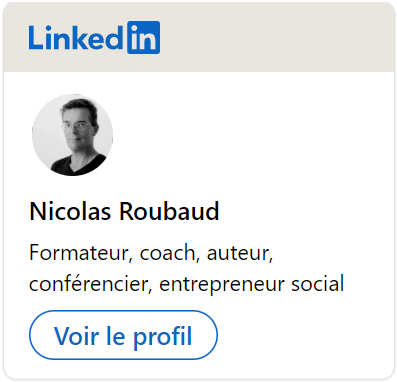Click the word "auteur" in headline
This screenshot has width=397, height=382.
pos(238,254)
